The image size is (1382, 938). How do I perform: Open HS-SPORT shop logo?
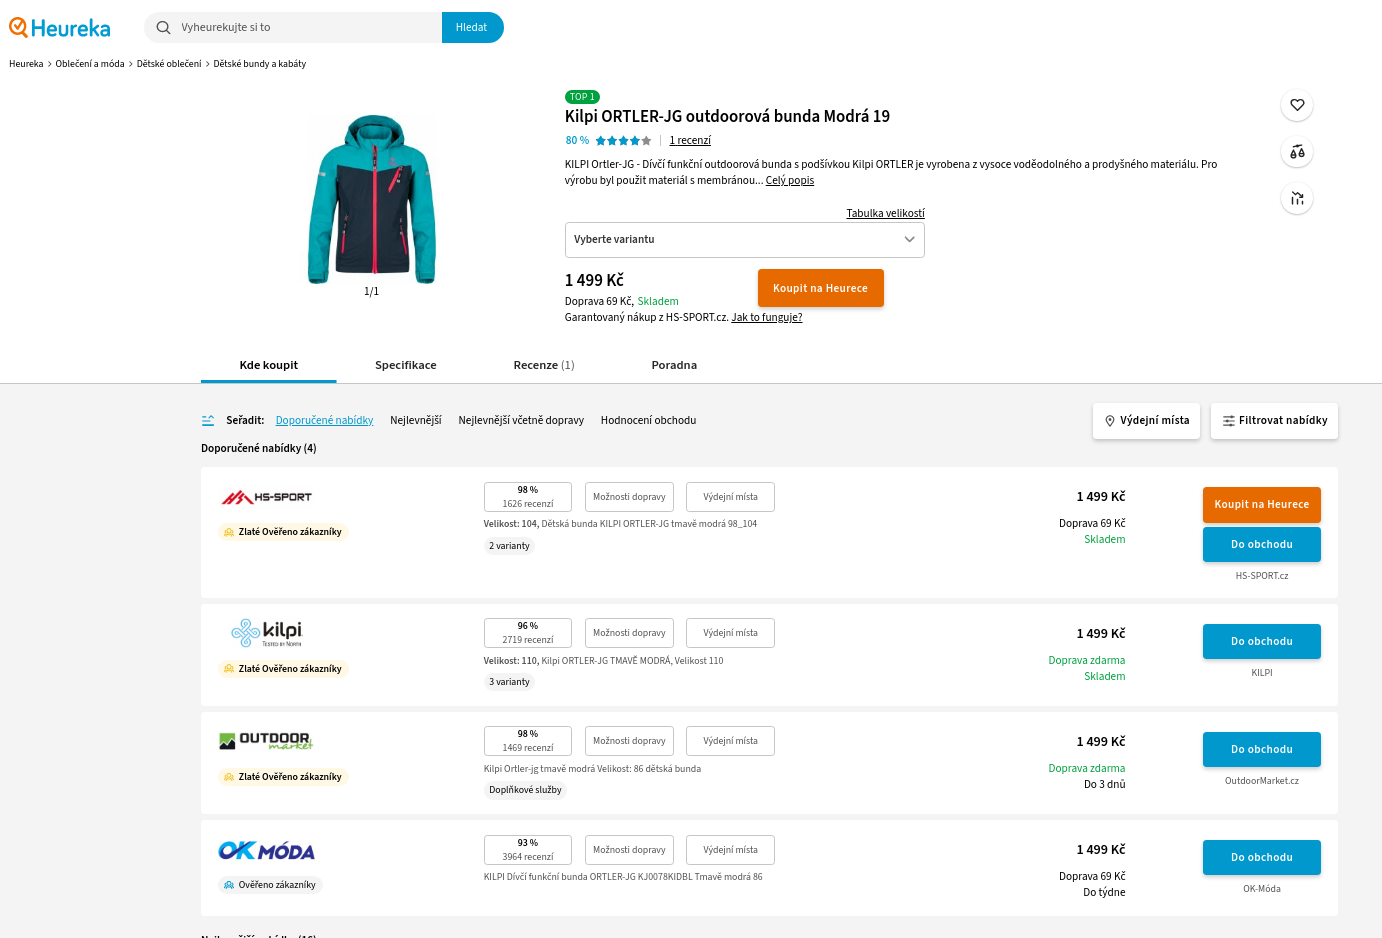266,497
